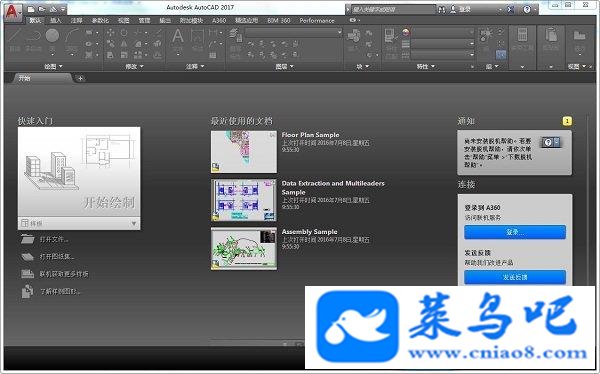Switch to the 管理 ribbon tab
The width and height of the screenshot is (600, 374).
(x=144, y=21)
